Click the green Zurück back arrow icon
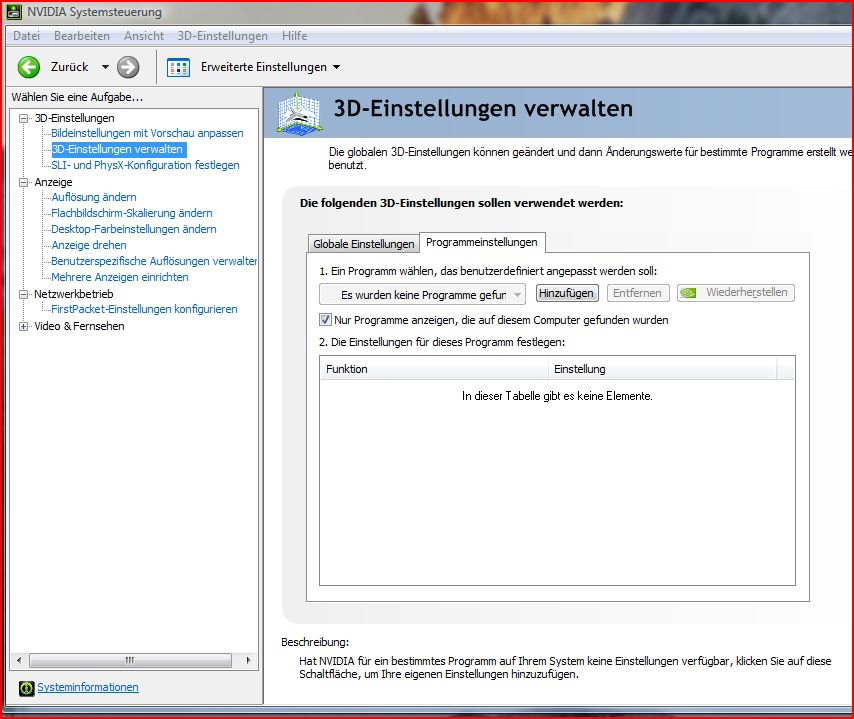 tap(29, 67)
